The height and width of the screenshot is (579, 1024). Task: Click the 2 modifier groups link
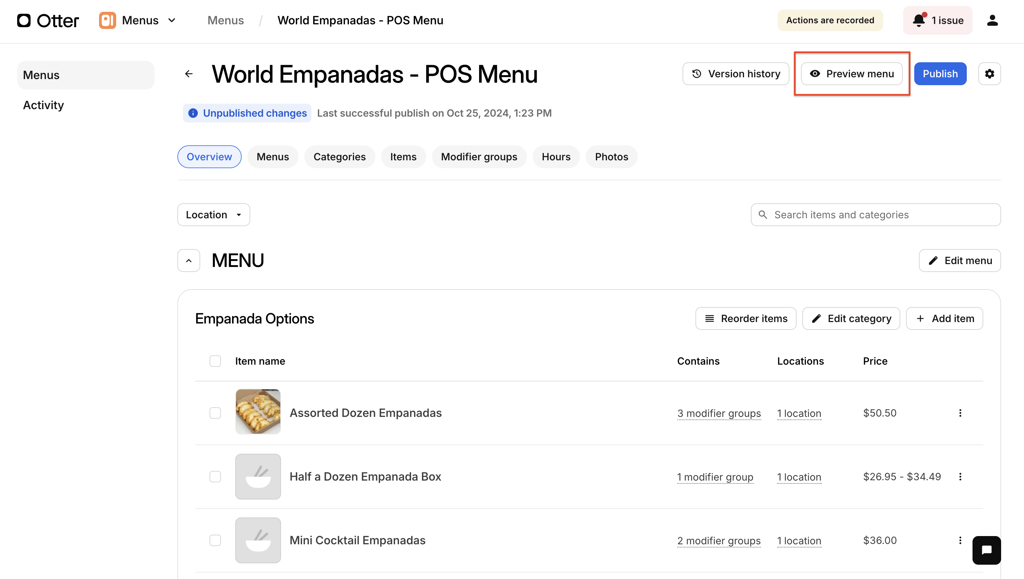pyautogui.click(x=719, y=540)
